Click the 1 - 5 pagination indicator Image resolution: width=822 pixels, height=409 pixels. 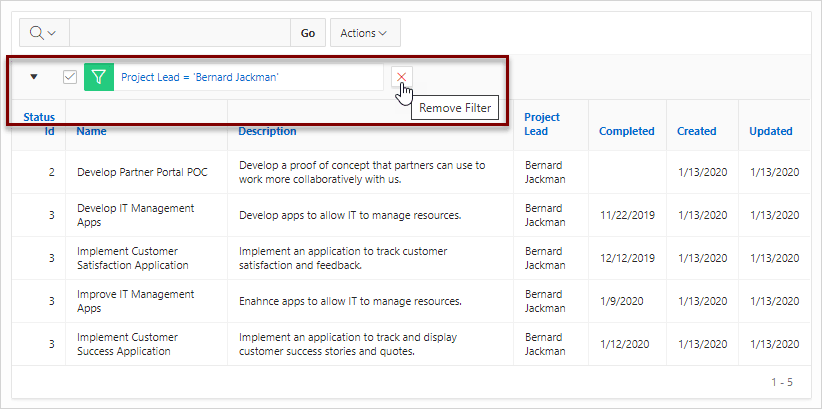782,382
